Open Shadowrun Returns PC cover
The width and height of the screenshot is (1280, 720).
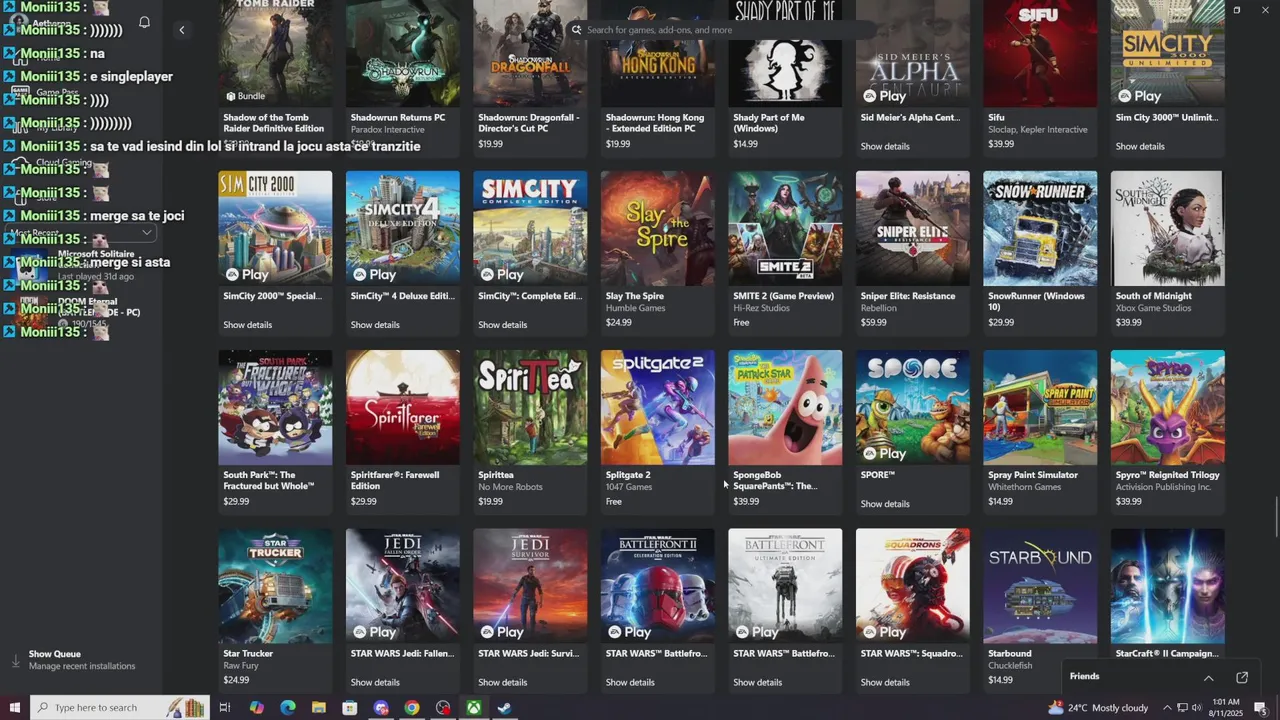coord(402,53)
